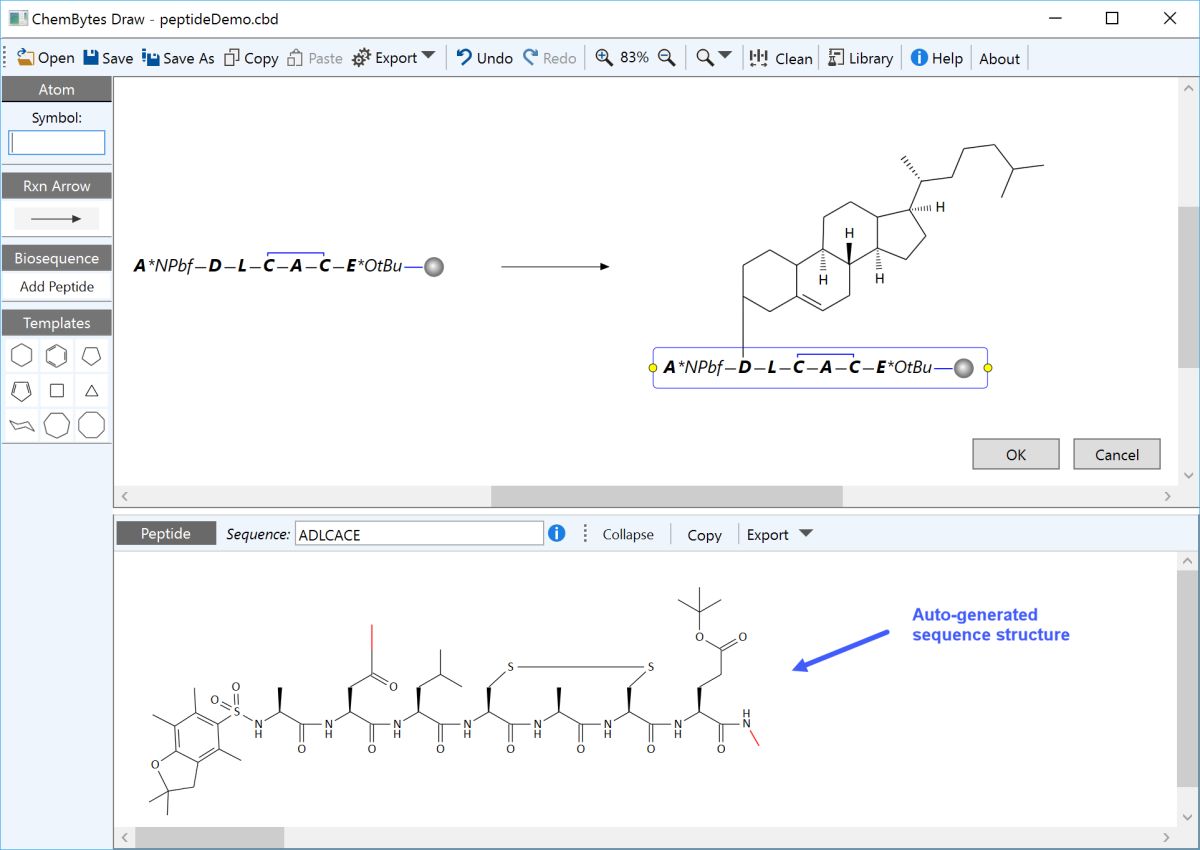Click the atom Symbol input field
The width and height of the screenshot is (1200, 850).
click(x=57, y=143)
